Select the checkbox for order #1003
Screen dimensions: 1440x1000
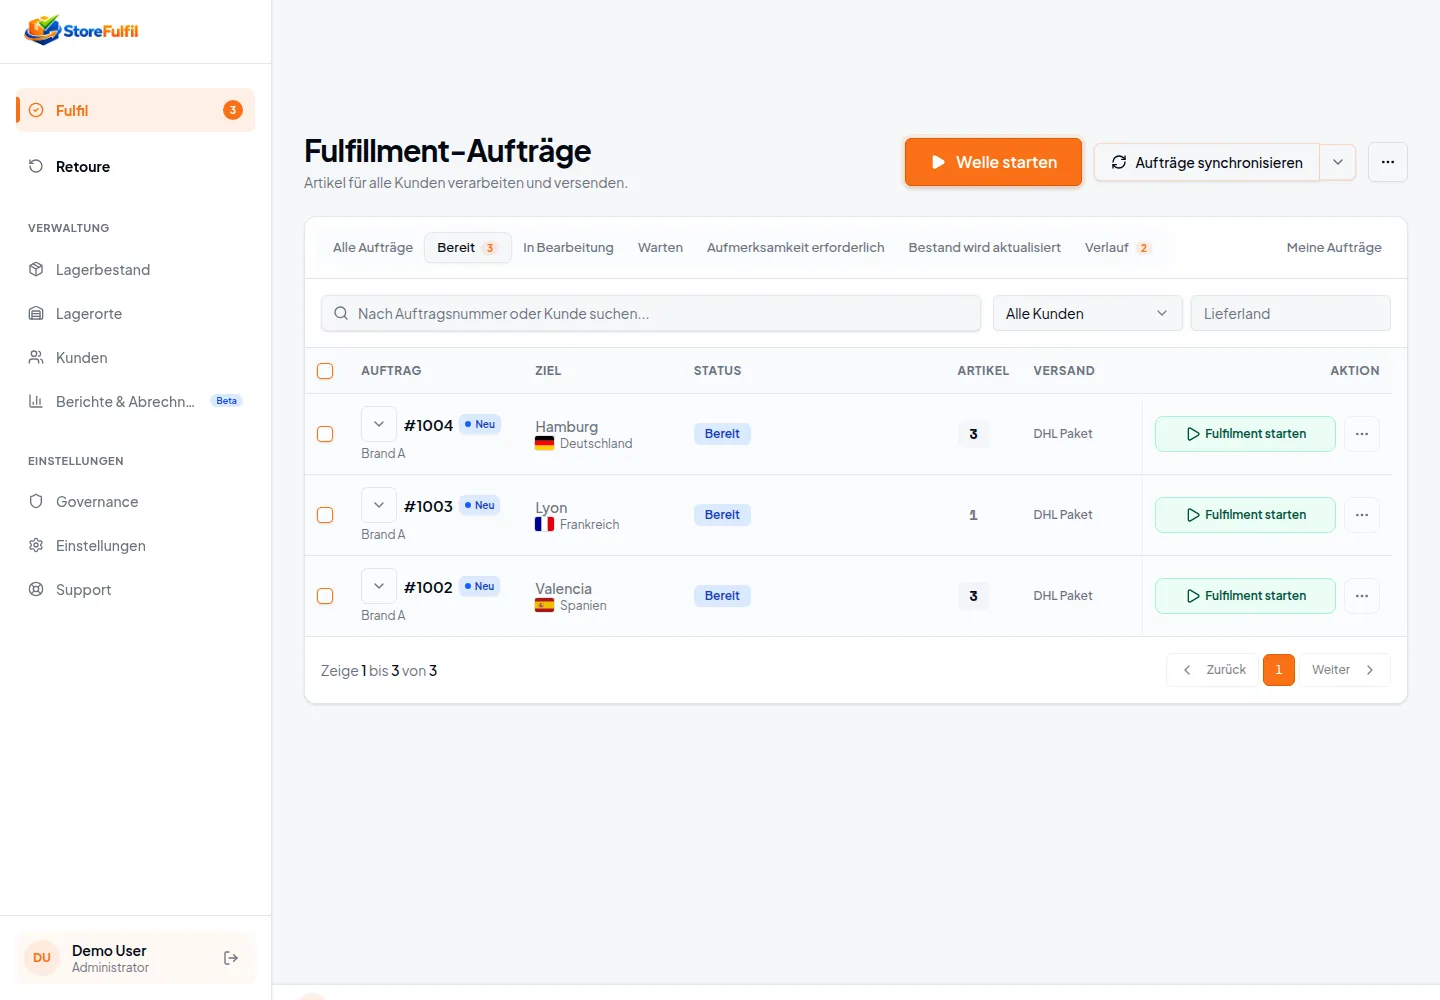[x=325, y=515]
